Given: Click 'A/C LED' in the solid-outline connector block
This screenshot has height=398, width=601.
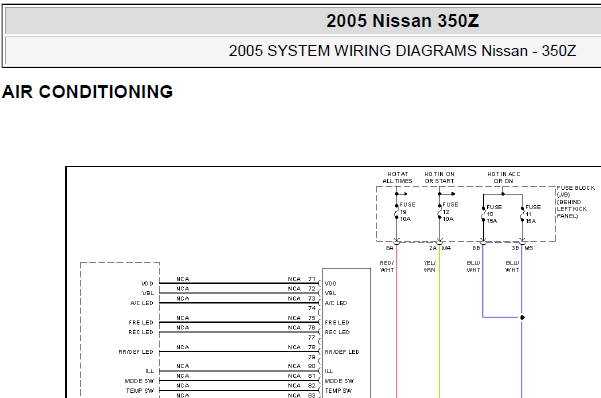Looking at the screenshot, I should pos(336,303).
